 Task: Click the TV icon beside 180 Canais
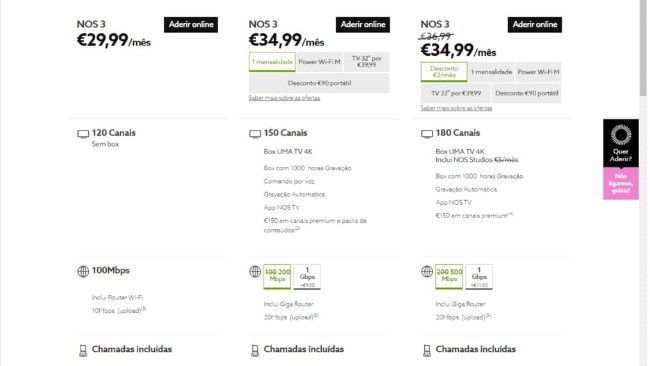click(x=427, y=133)
